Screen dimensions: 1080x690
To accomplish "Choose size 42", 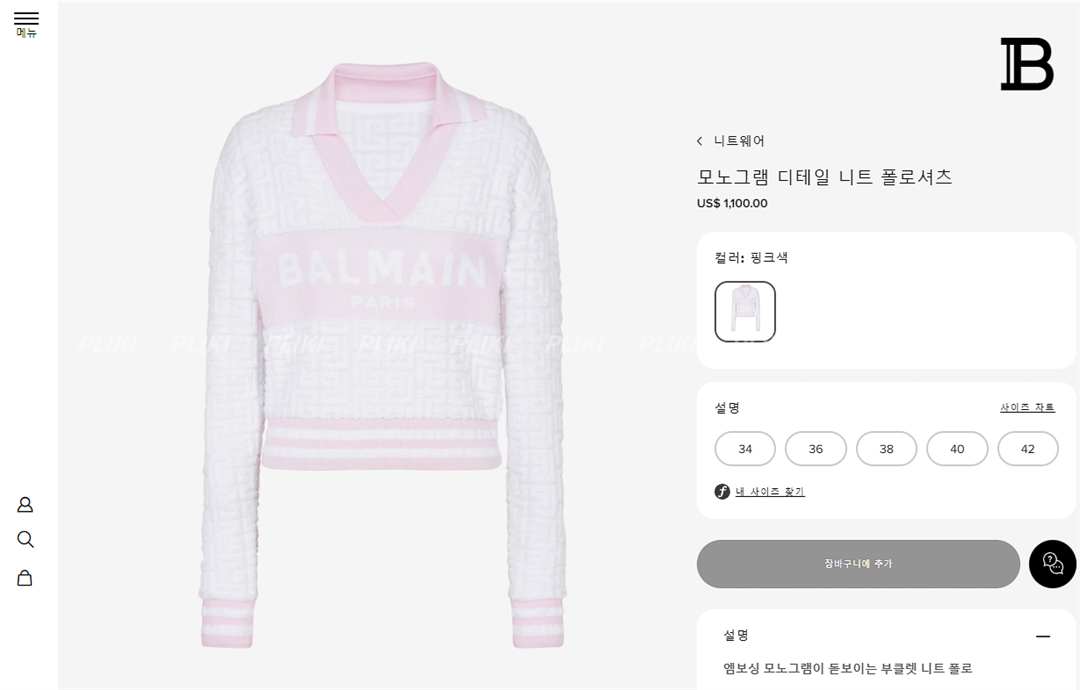I will pyautogui.click(x=1028, y=449).
